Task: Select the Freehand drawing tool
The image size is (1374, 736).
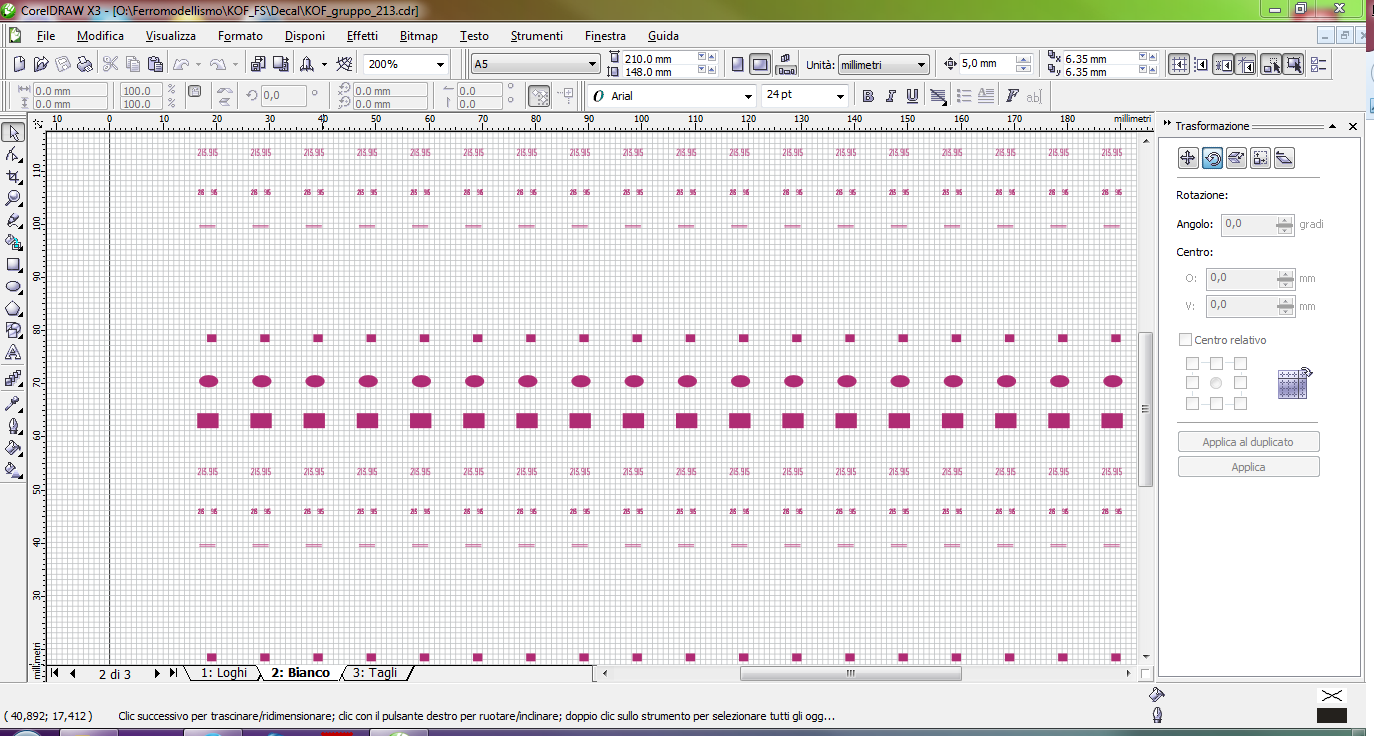Action: [x=13, y=221]
